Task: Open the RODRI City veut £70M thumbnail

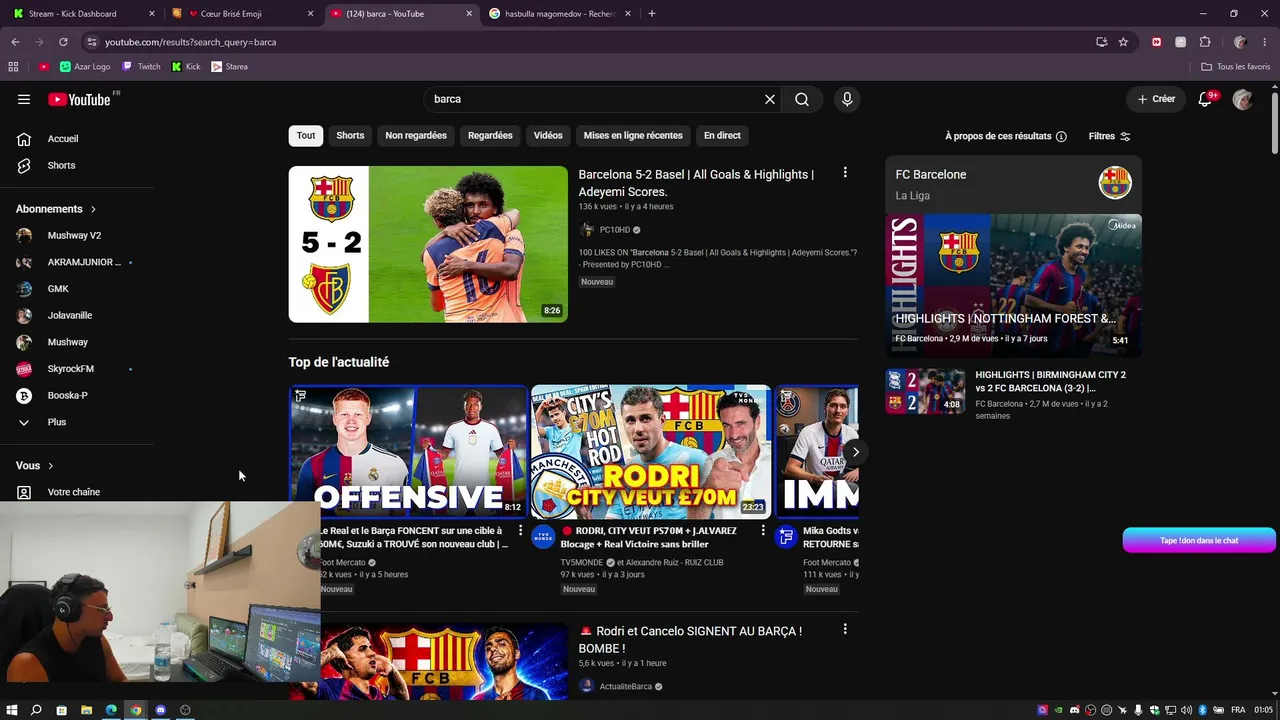Action: click(651, 451)
